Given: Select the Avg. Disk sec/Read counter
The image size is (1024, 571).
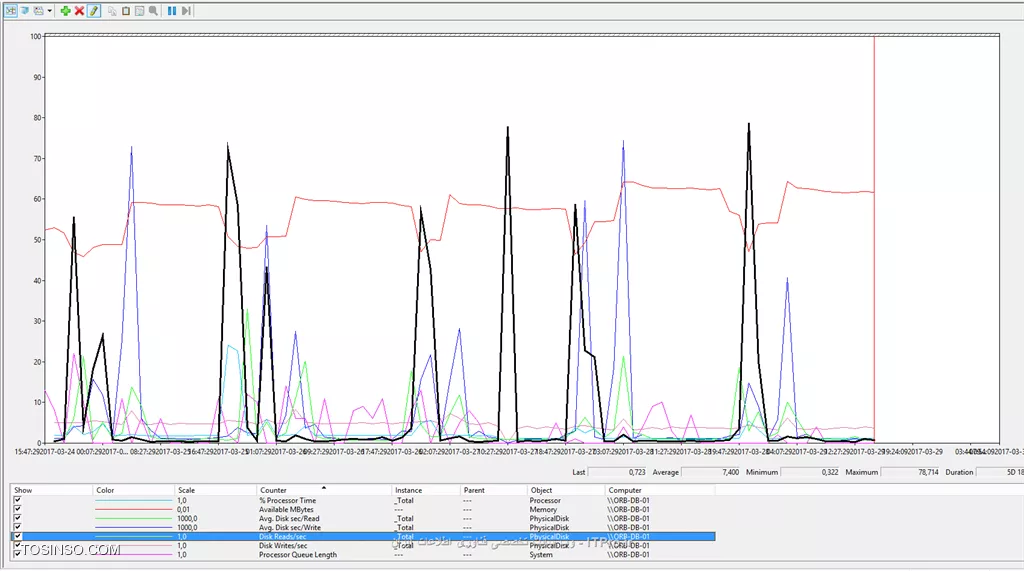Looking at the screenshot, I should coord(362,519).
